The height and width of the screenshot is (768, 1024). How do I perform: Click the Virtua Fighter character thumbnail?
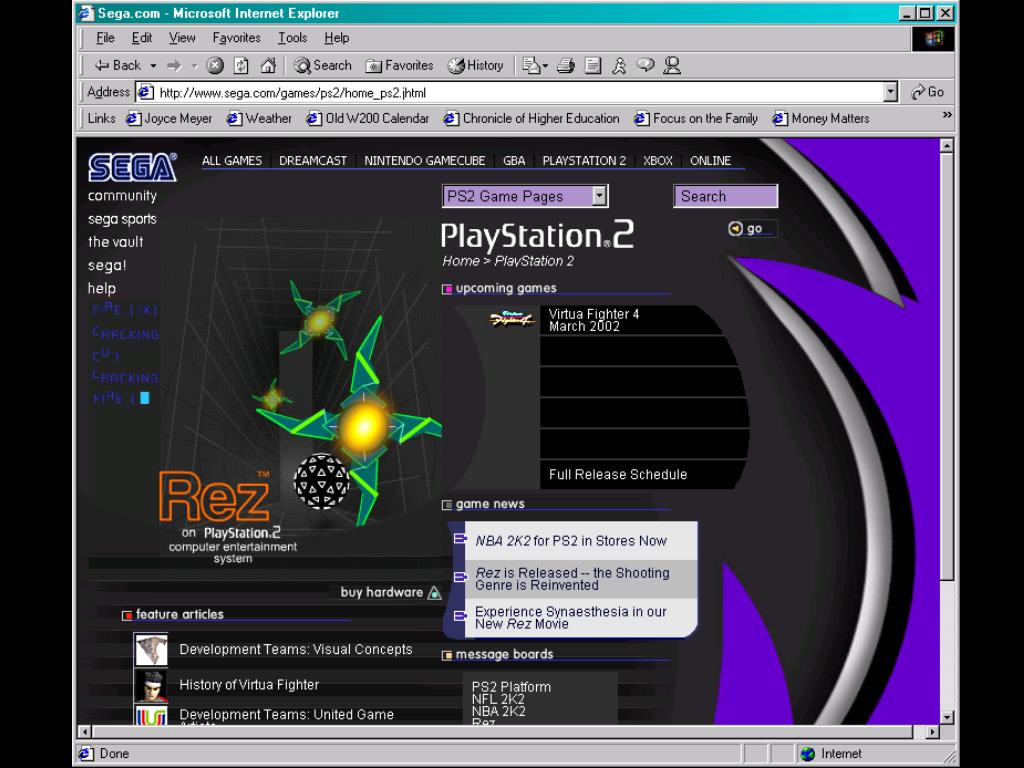coord(151,686)
